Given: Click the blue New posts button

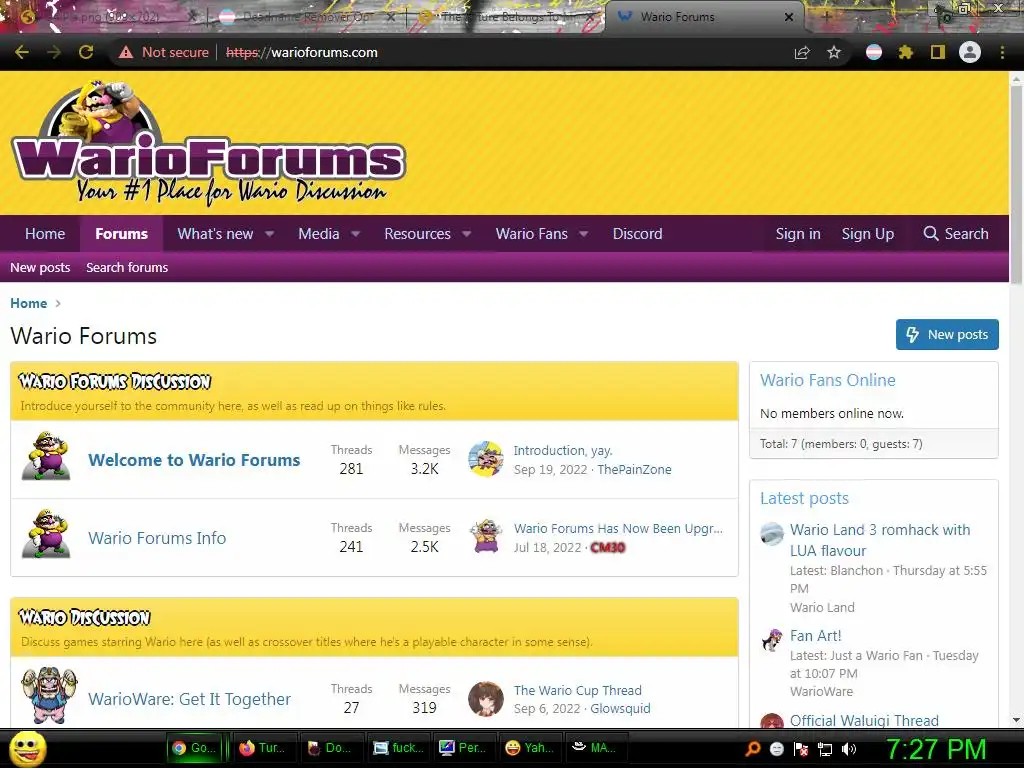Looking at the screenshot, I should coord(947,334).
